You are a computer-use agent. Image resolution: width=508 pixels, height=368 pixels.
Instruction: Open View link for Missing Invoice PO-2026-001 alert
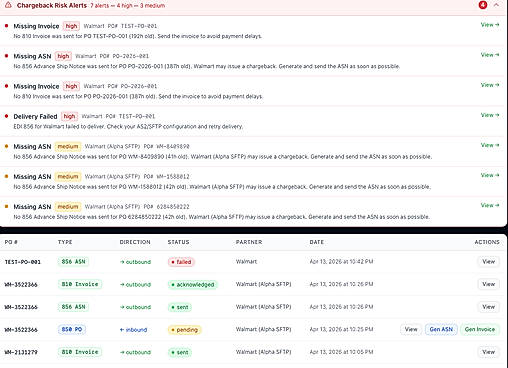[x=490, y=85]
